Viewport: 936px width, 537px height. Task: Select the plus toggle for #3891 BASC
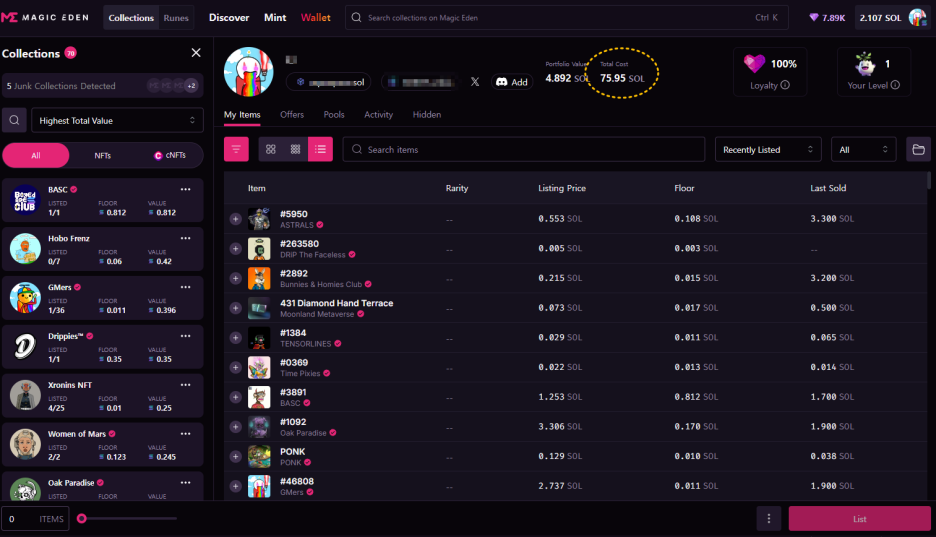pos(236,397)
